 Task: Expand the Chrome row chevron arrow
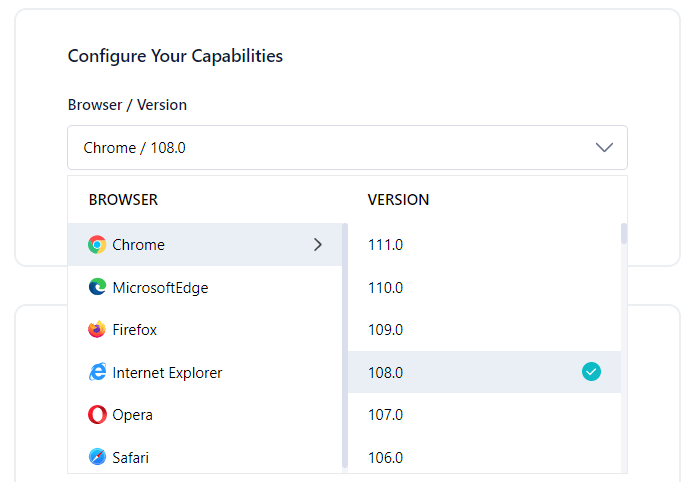tap(317, 245)
